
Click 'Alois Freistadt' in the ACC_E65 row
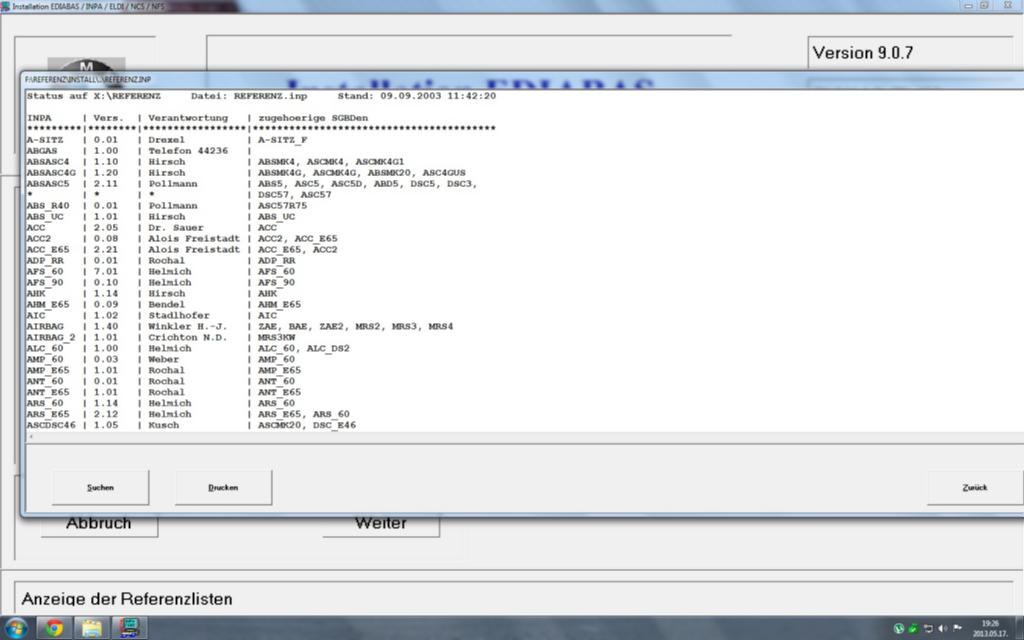click(x=194, y=249)
